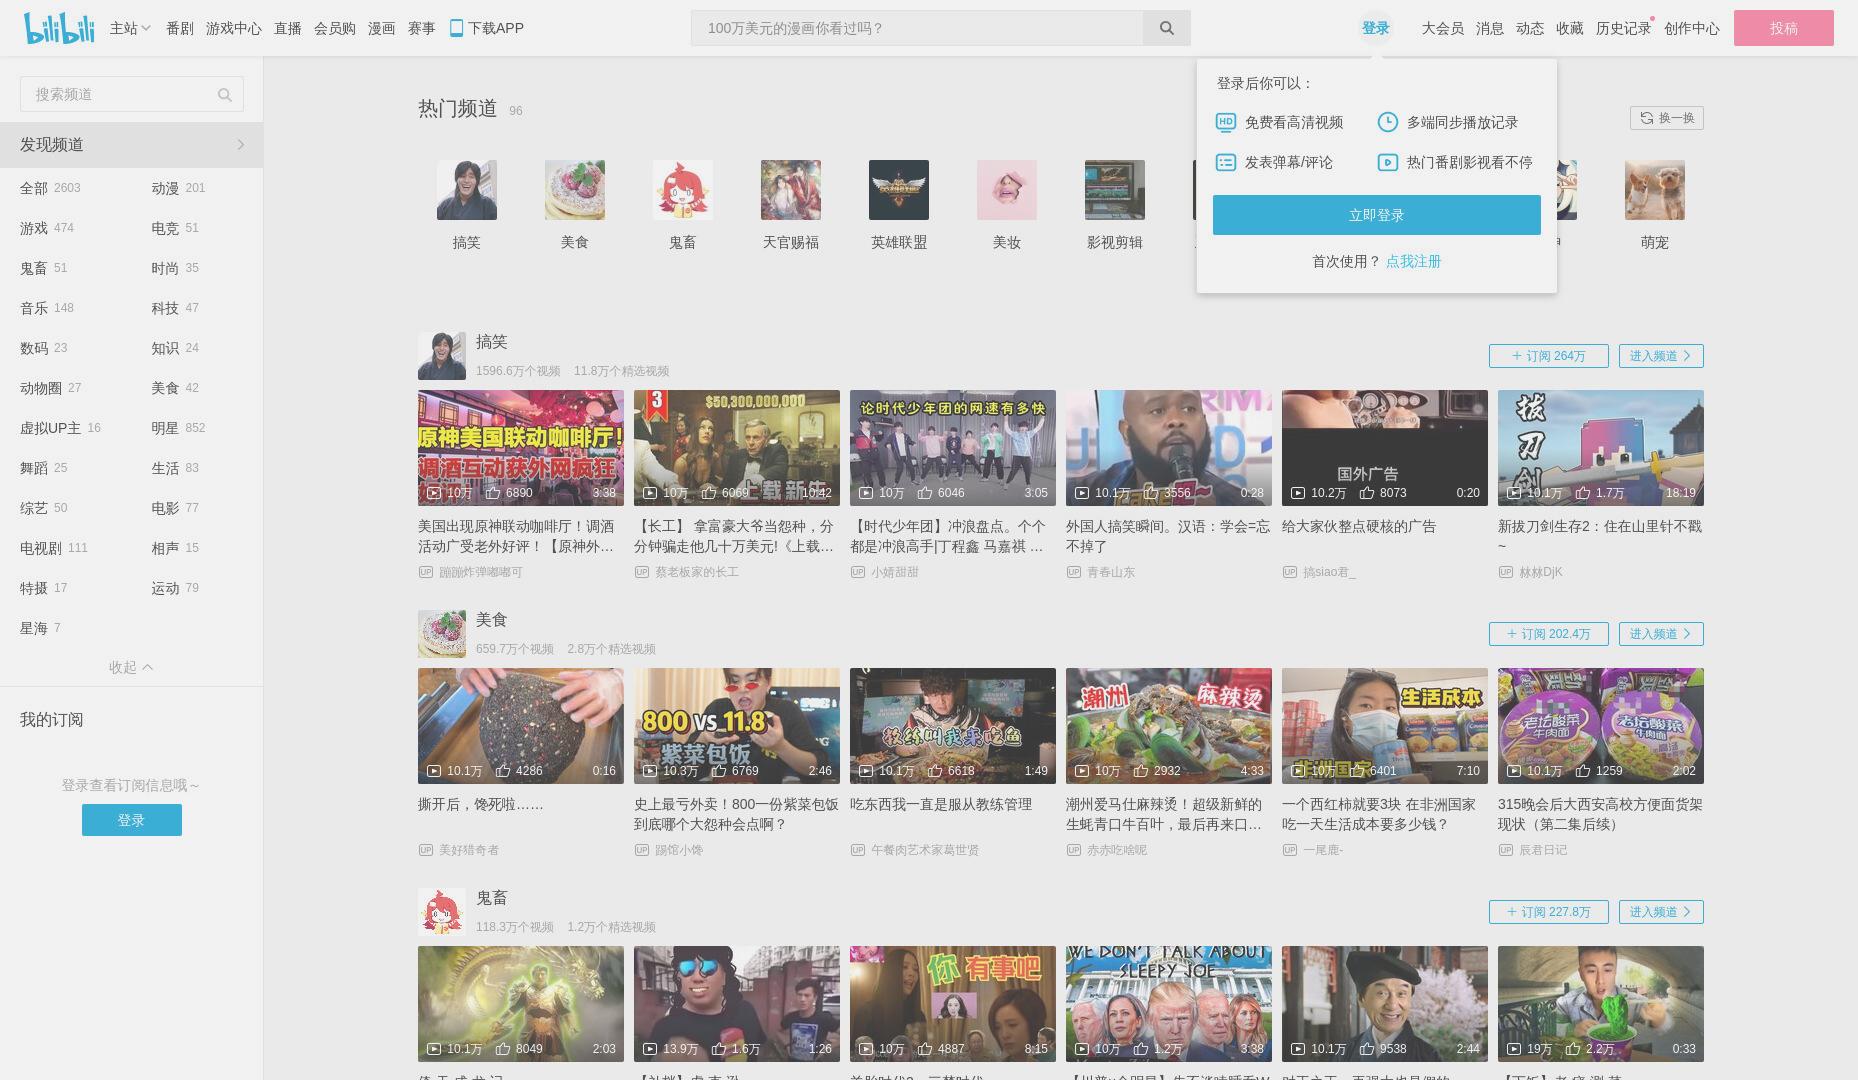Click the 美妆 channel icon

[x=1007, y=190]
